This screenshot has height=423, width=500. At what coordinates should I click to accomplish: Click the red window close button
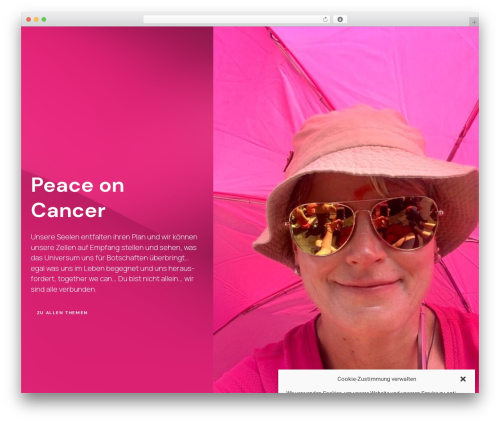pos(29,20)
